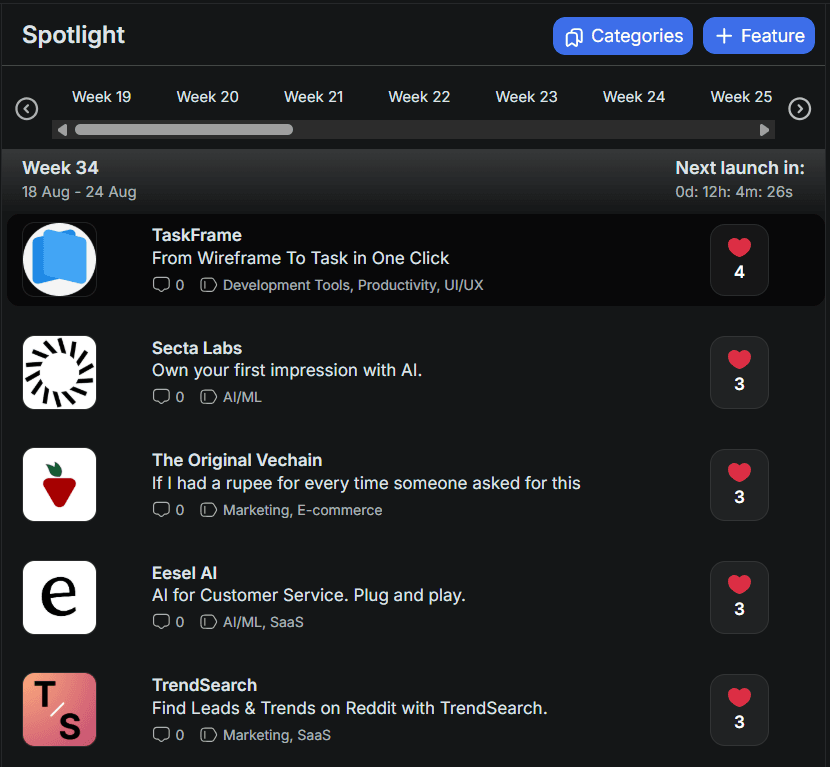Upvote TrendSearch using its heart button
The width and height of the screenshot is (830, 767).
pyautogui.click(x=739, y=709)
